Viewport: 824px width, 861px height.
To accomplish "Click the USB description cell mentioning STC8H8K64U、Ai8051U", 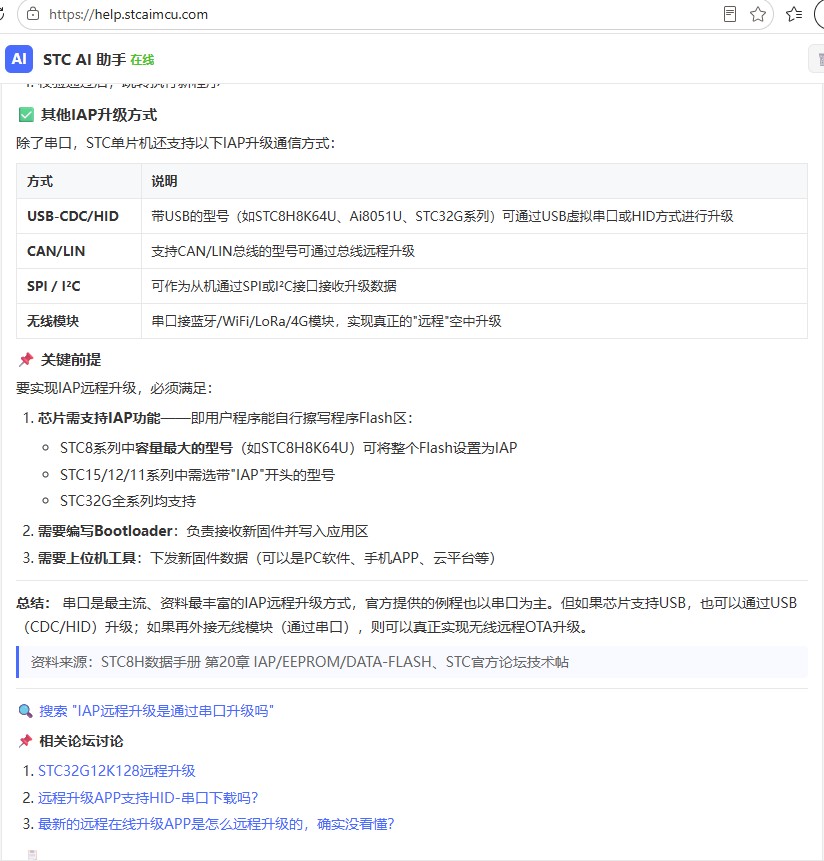I will coord(474,216).
